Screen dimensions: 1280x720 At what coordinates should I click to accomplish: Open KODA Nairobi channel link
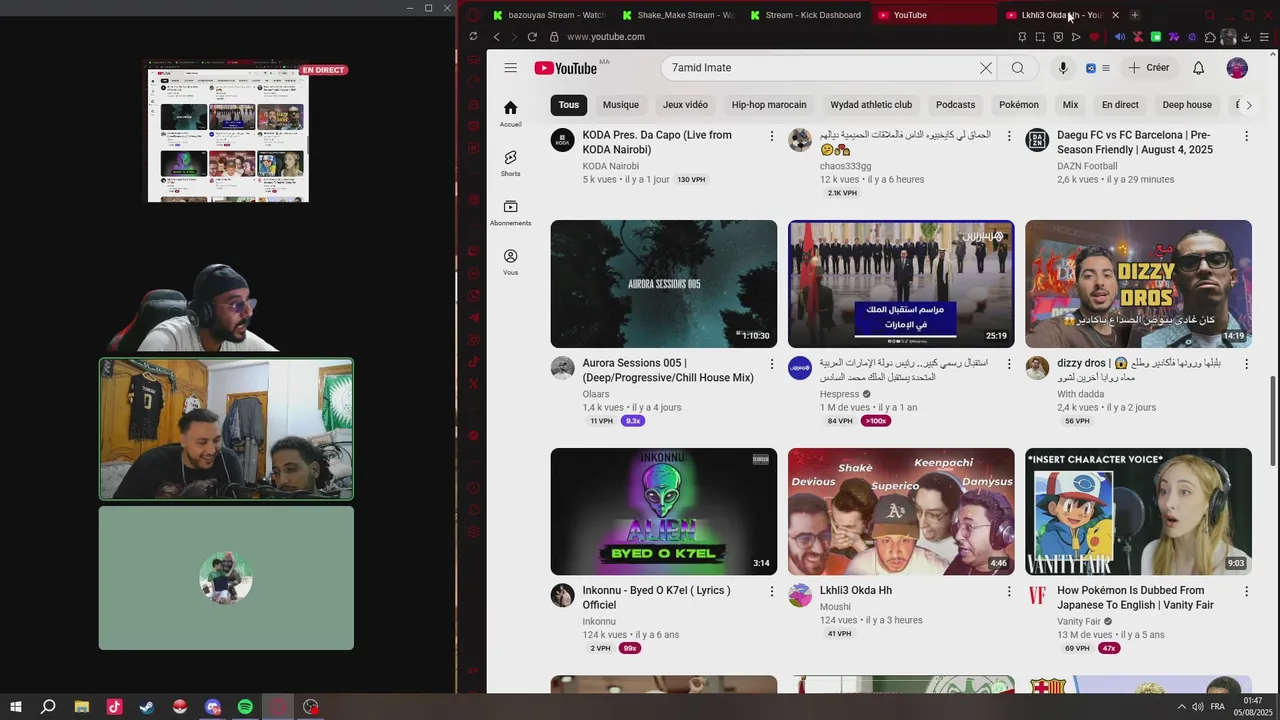click(x=611, y=166)
